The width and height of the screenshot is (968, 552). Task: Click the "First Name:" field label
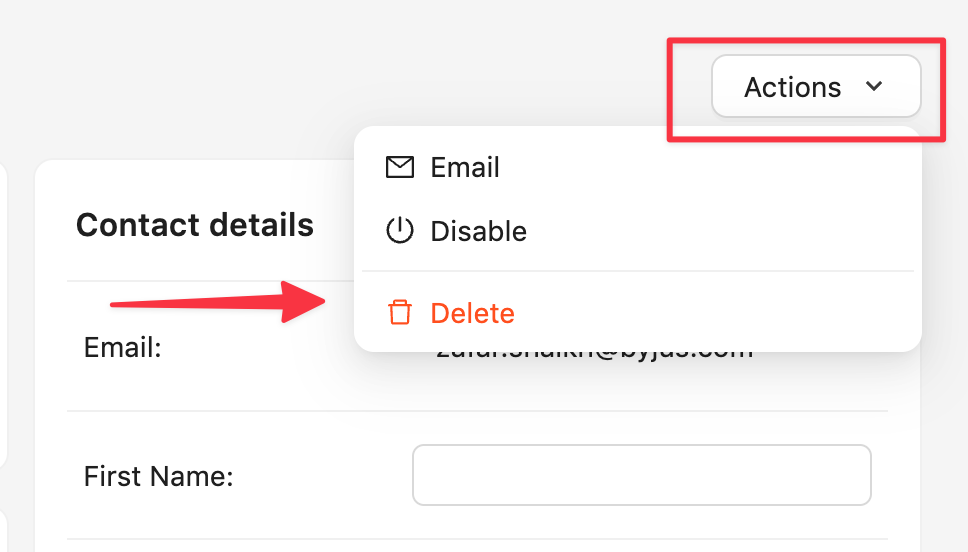158,476
